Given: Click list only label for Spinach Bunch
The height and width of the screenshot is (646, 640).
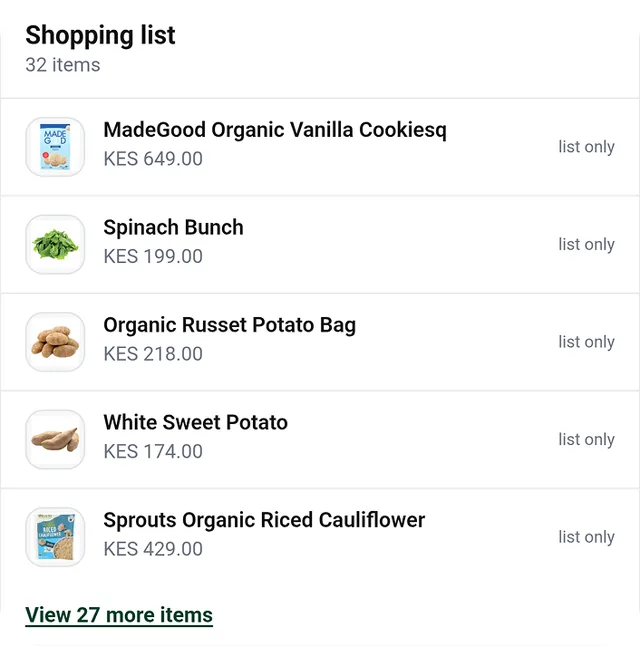Looking at the screenshot, I should click(x=586, y=245).
